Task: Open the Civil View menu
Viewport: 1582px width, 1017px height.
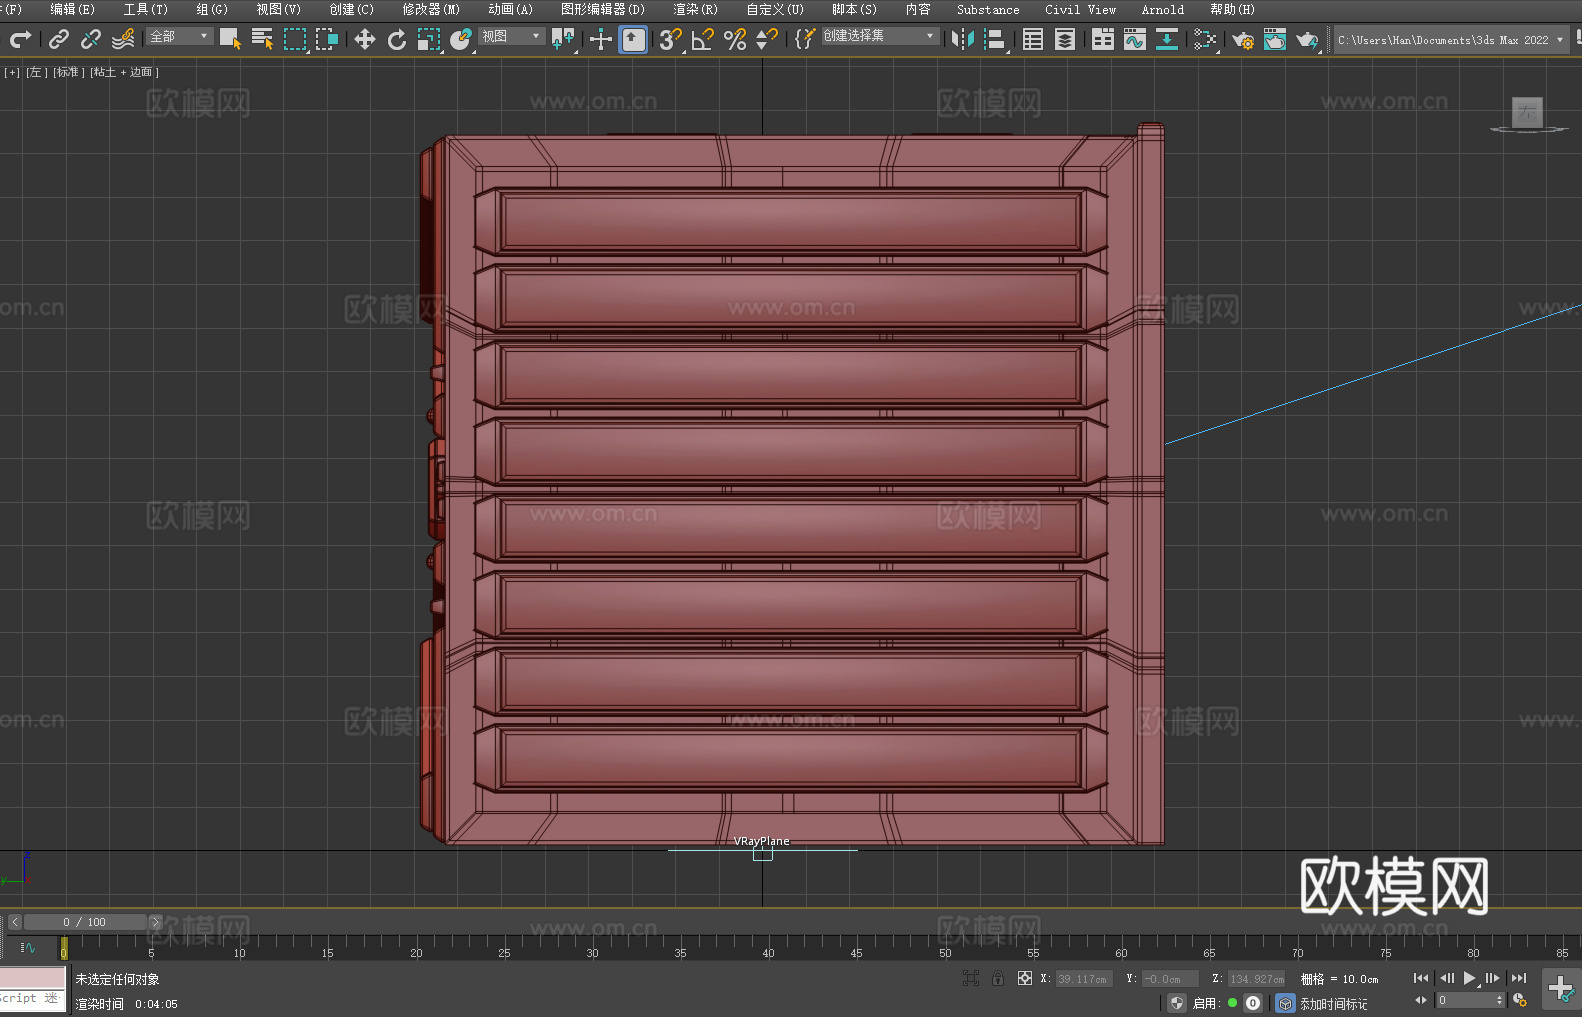Action: pyautogui.click(x=1080, y=9)
